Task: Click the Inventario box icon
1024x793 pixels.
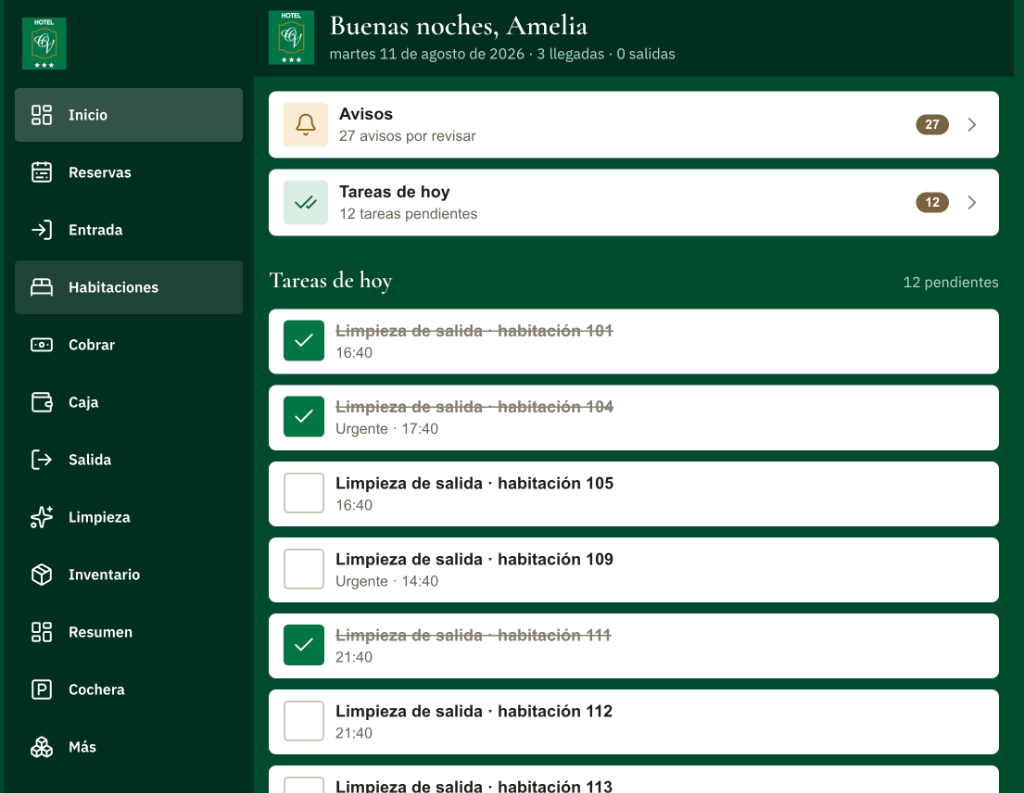Action: [41, 575]
